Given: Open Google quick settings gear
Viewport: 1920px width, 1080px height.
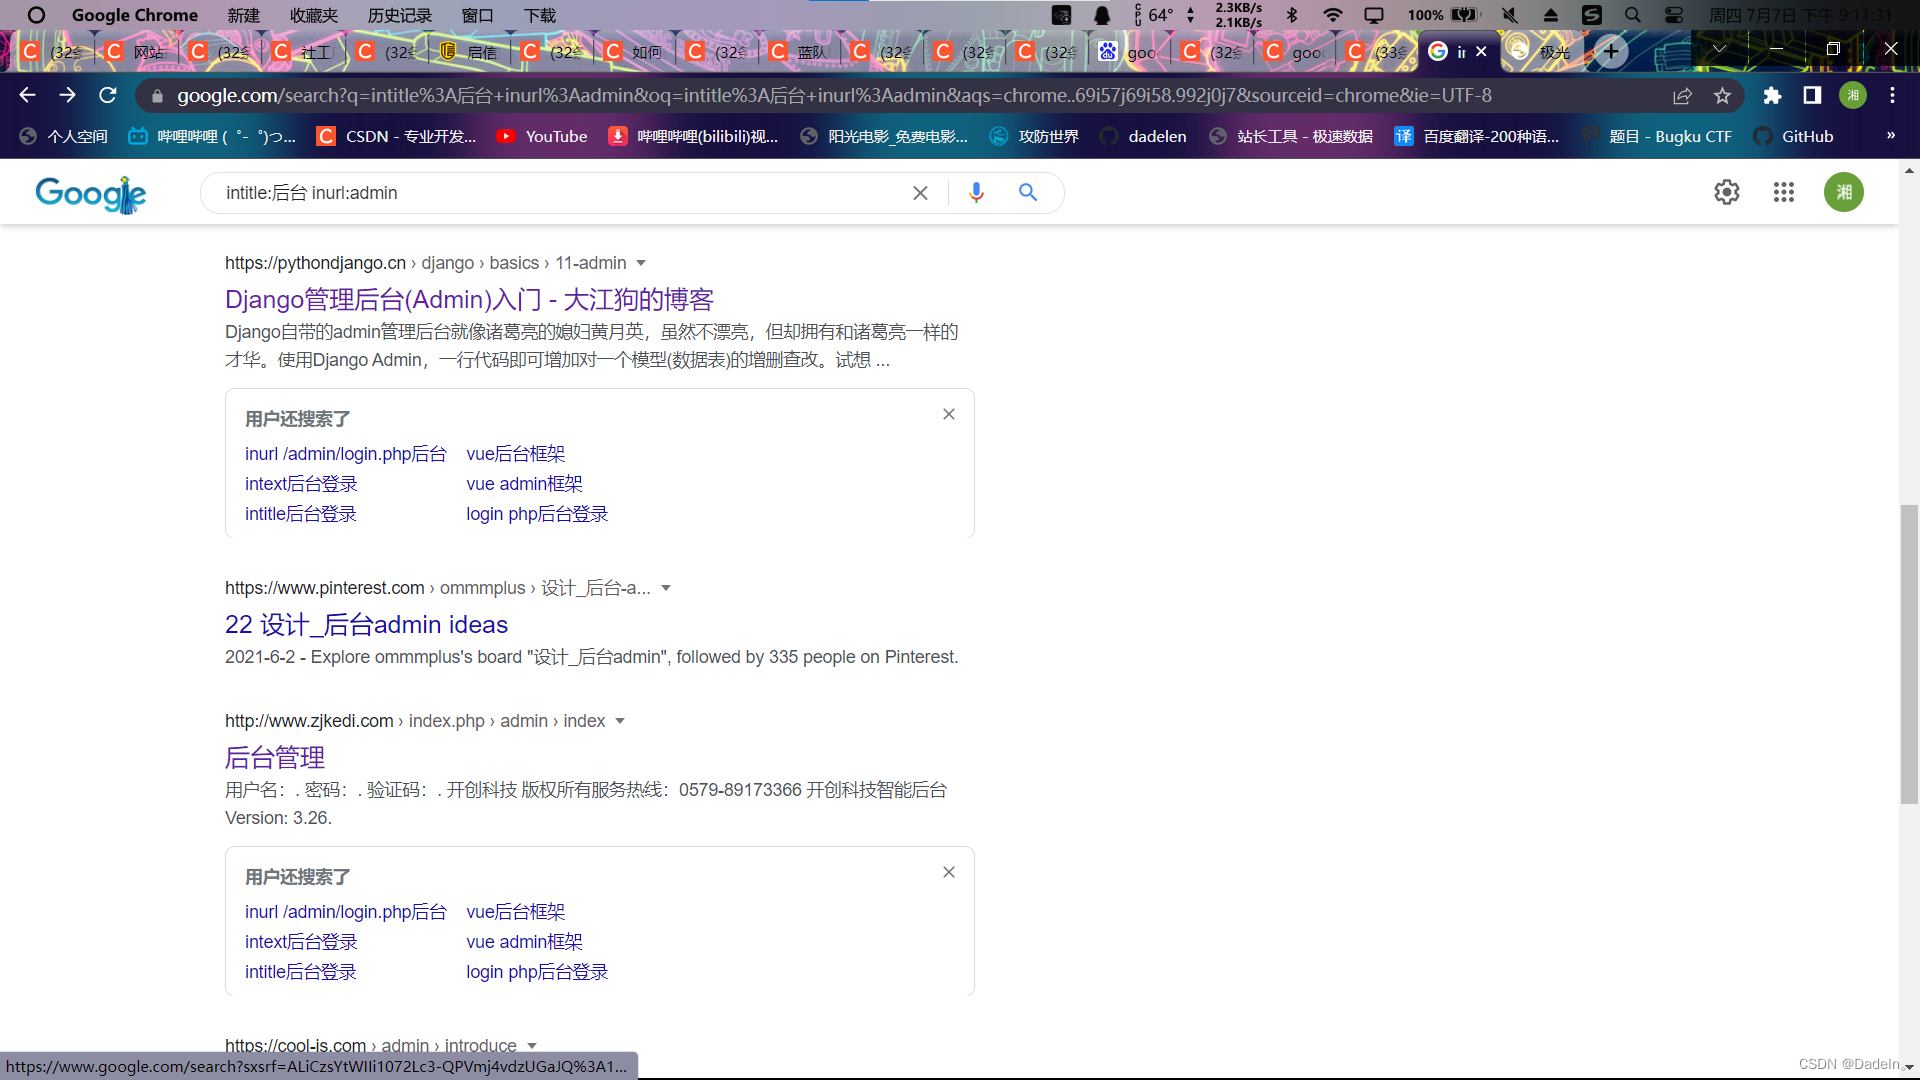Looking at the screenshot, I should click(x=1726, y=192).
